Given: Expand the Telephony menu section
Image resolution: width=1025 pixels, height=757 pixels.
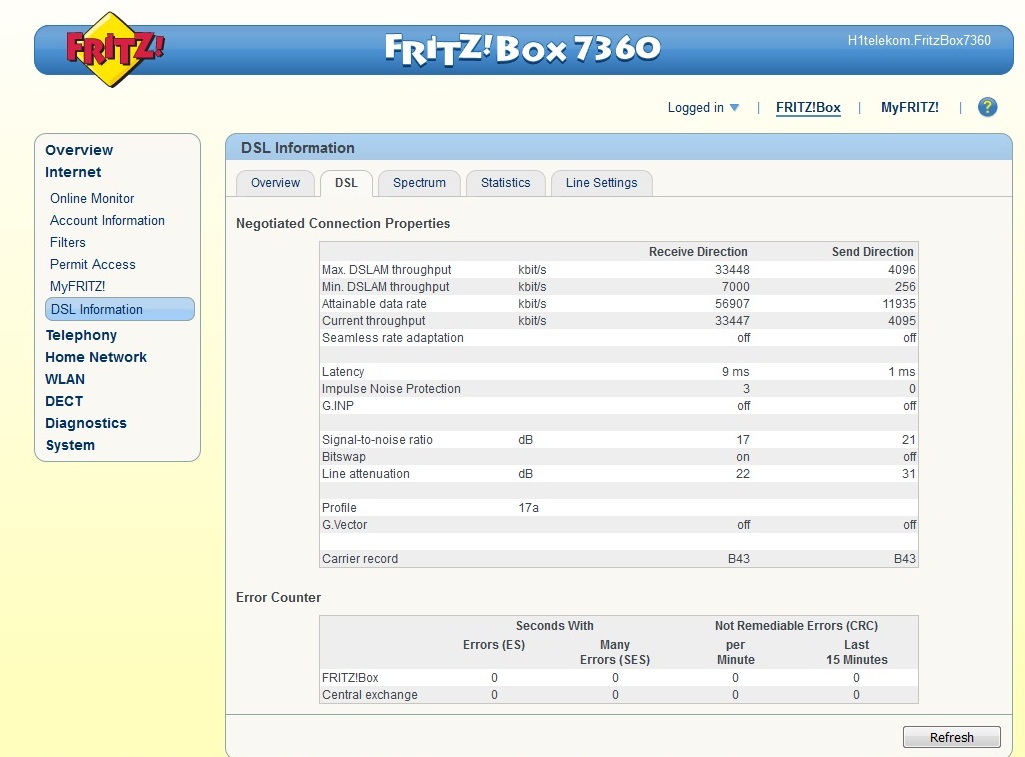Looking at the screenshot, I should pyautogui.click(x=81, y=335).
